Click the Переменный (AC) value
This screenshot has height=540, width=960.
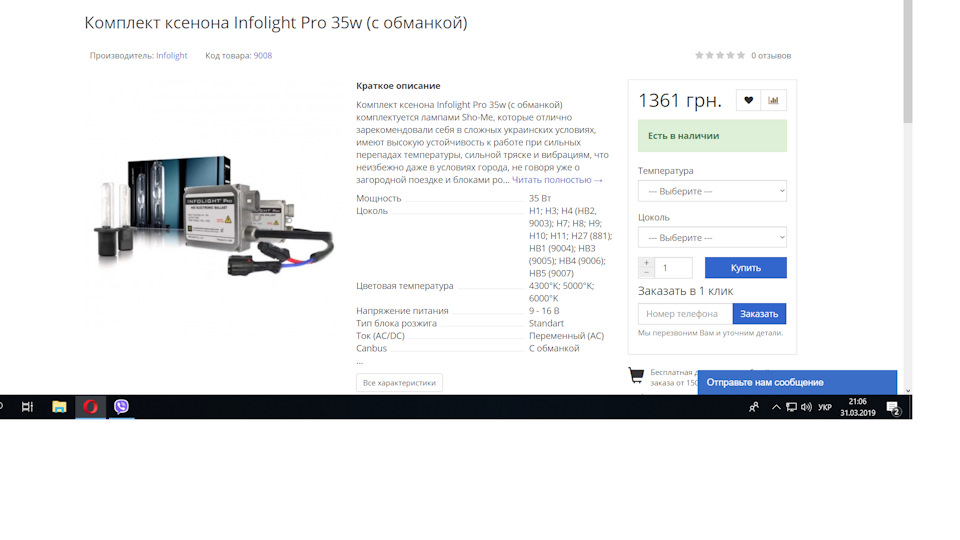pos(566,336)
